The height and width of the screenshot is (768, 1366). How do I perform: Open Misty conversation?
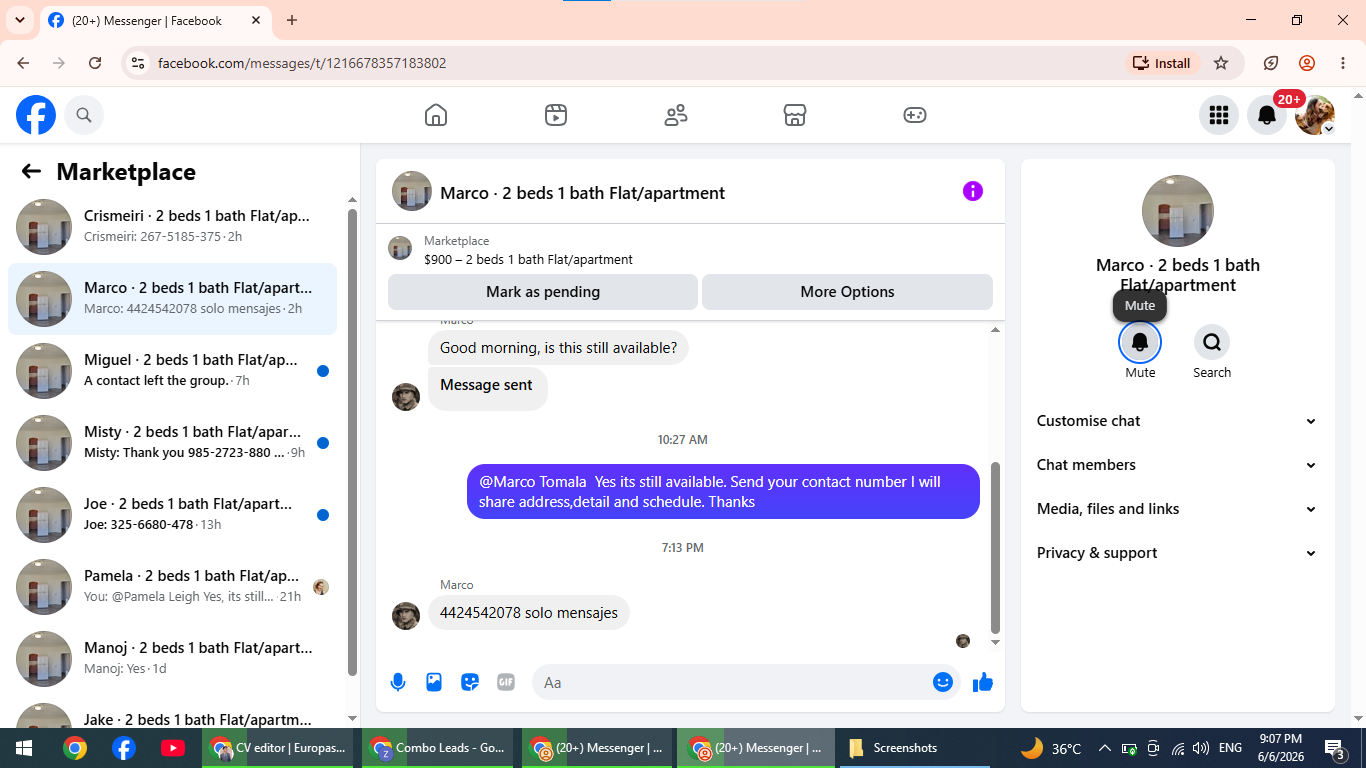[172, 443]
